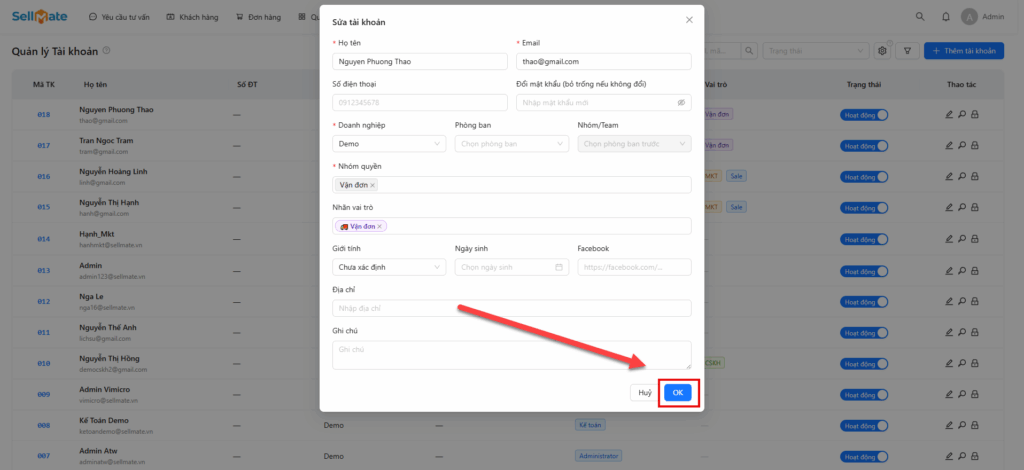This screenshot has width=1024, height=470.
Task: Toggle Hoạt động switch for account 010
Action: pos(864,364)
